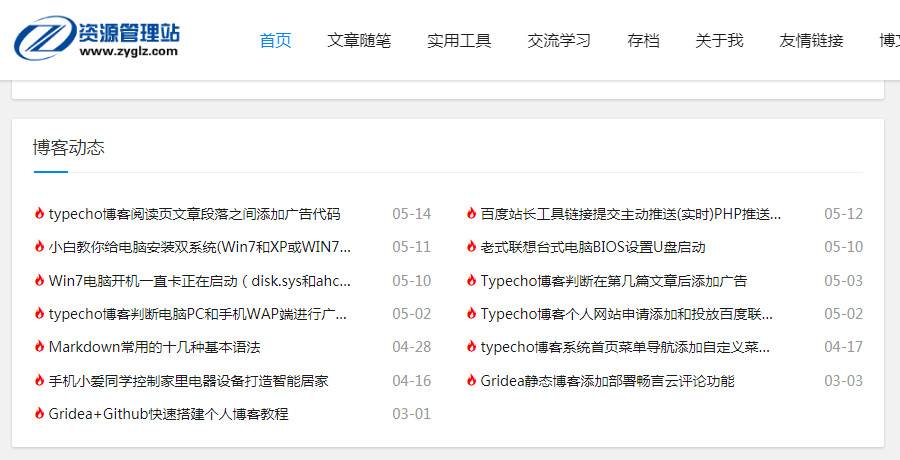Click flame icon beside Gridea静态博客添加部署畅言云评论功能
The width and height of the screenshot is (900, 460).
(x=471, y=381)
